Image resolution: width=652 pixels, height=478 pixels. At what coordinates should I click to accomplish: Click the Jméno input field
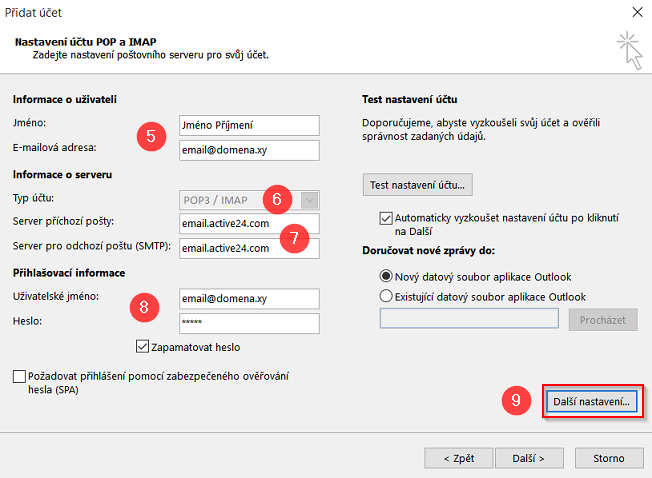coord(247,125)
